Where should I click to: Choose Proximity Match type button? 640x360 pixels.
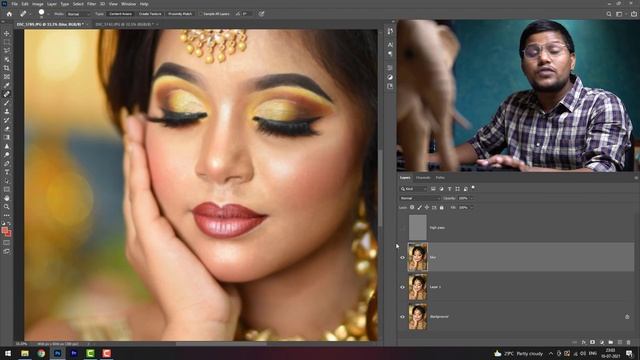click(x=180, y=14)
